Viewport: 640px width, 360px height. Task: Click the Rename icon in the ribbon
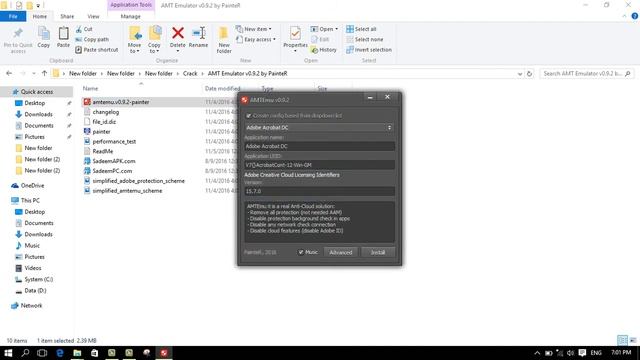pos(199,33)
